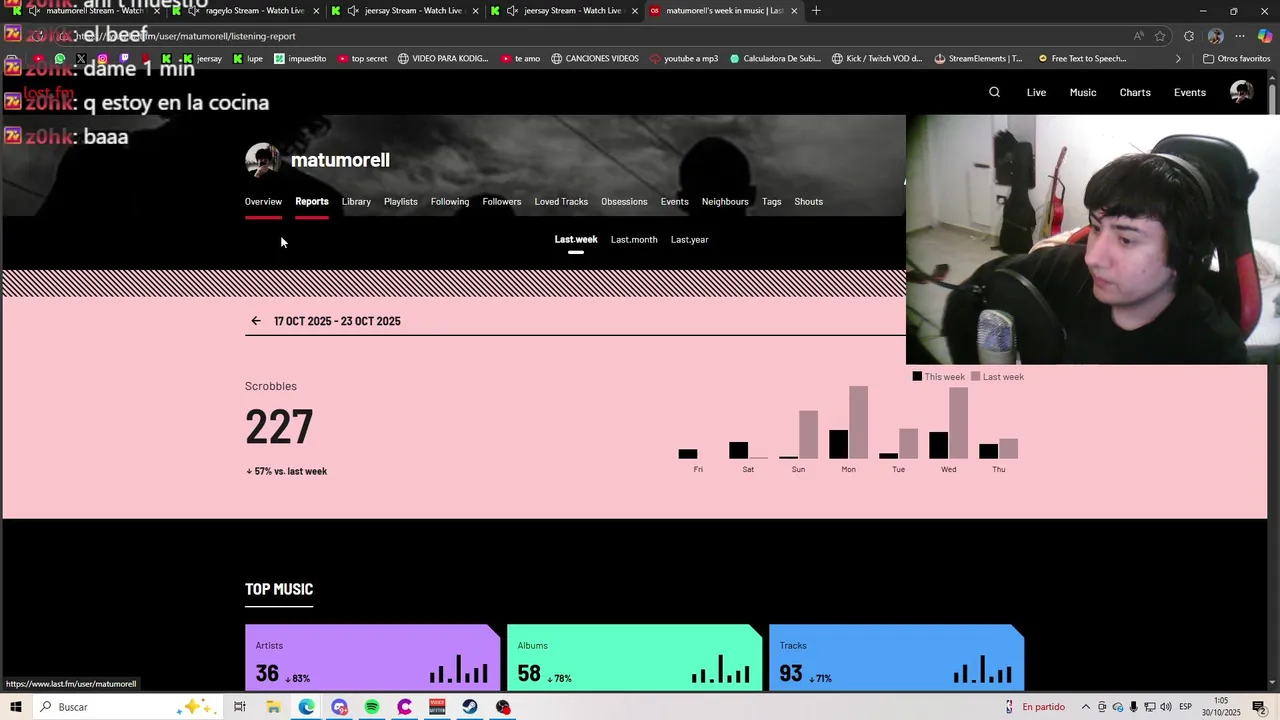Open the Artists top music card
This screenshot has width=1280, height=720.
point(372,657)
